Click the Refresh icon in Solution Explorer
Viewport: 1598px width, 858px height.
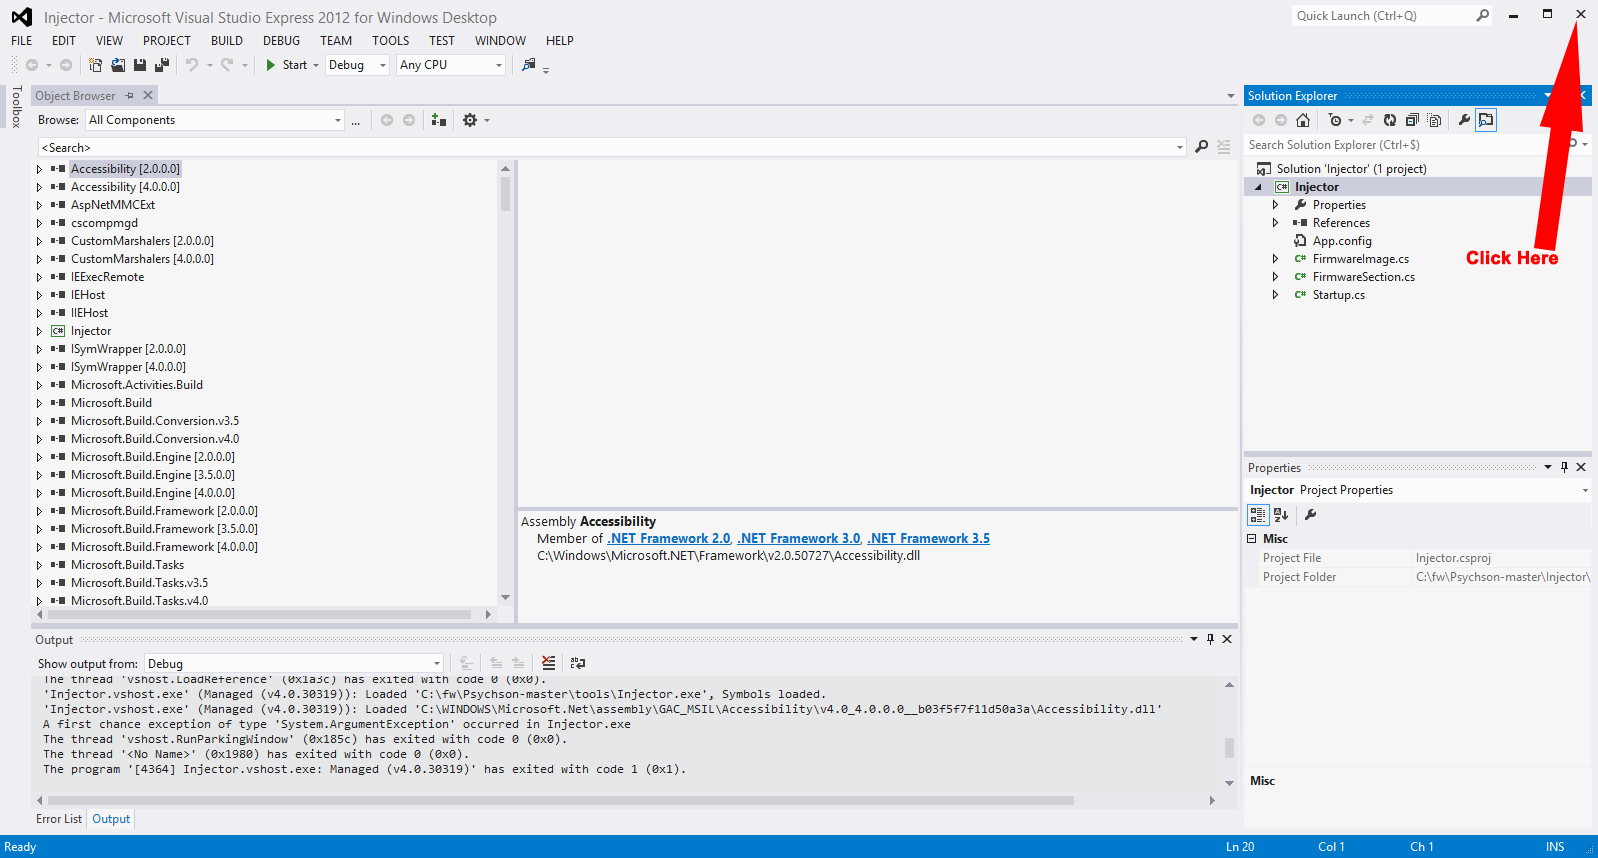point(1390,120)
